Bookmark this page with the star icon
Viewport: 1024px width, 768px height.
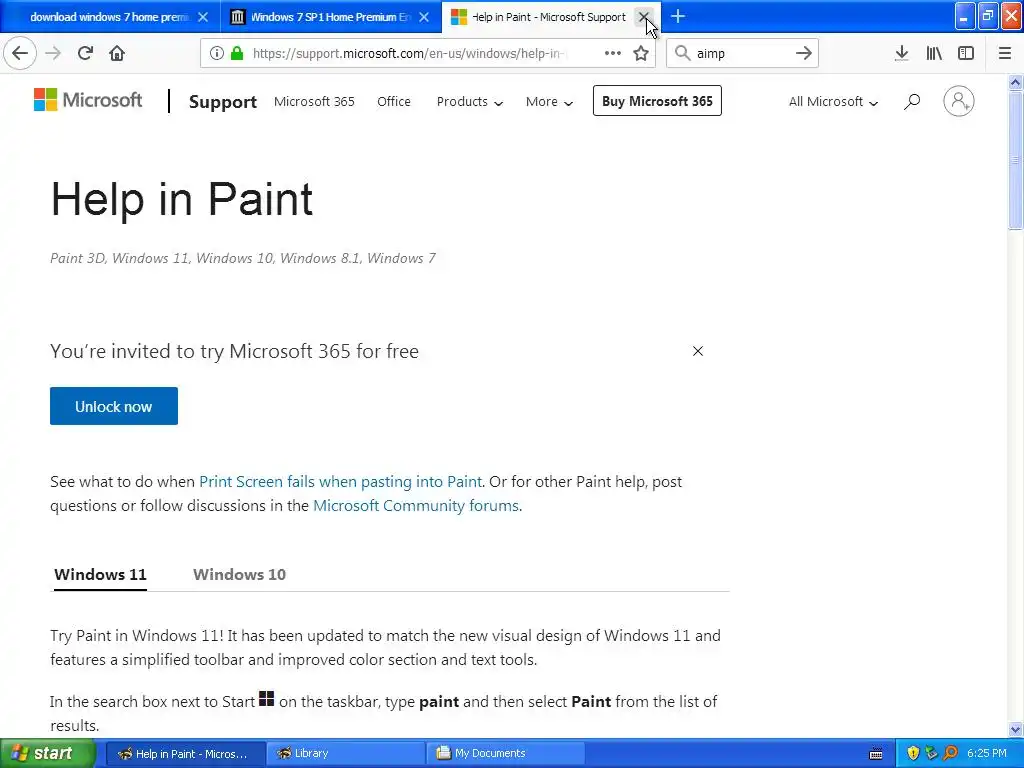click(641, 53)
